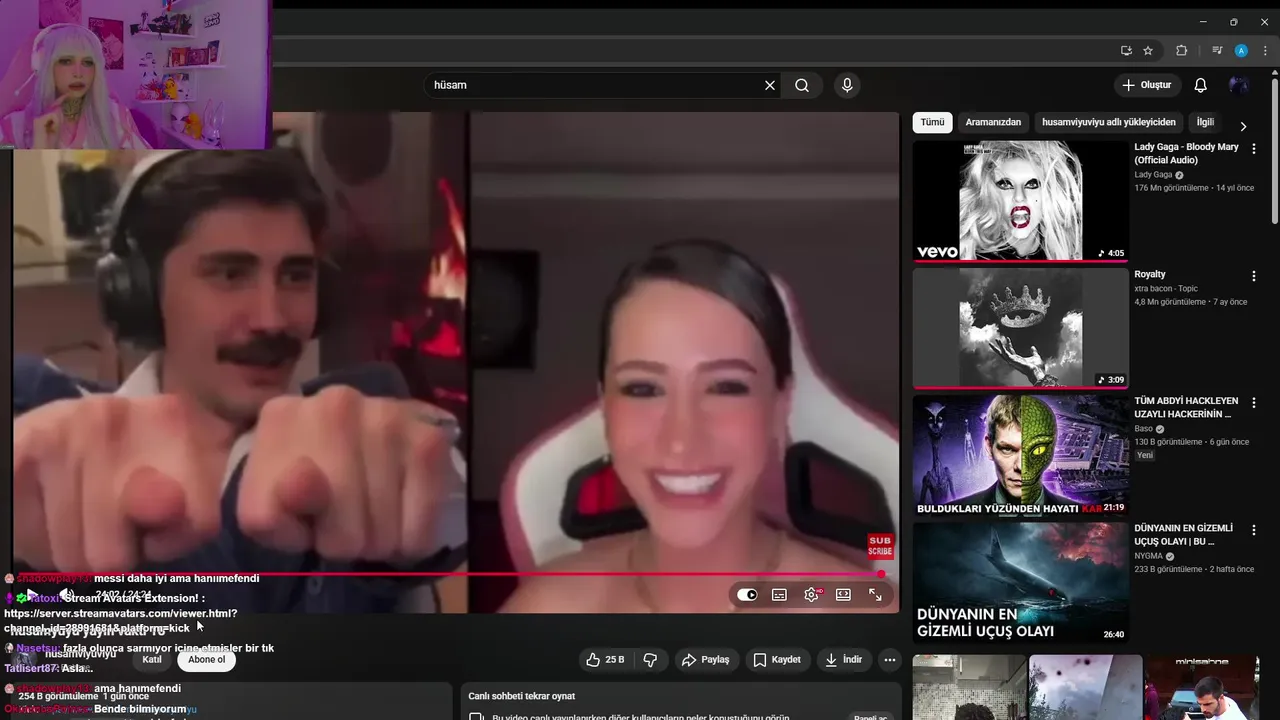Open the YouTube account avatar menu
Viewport: 1280px width, 720px height.
click(1239, 85)
